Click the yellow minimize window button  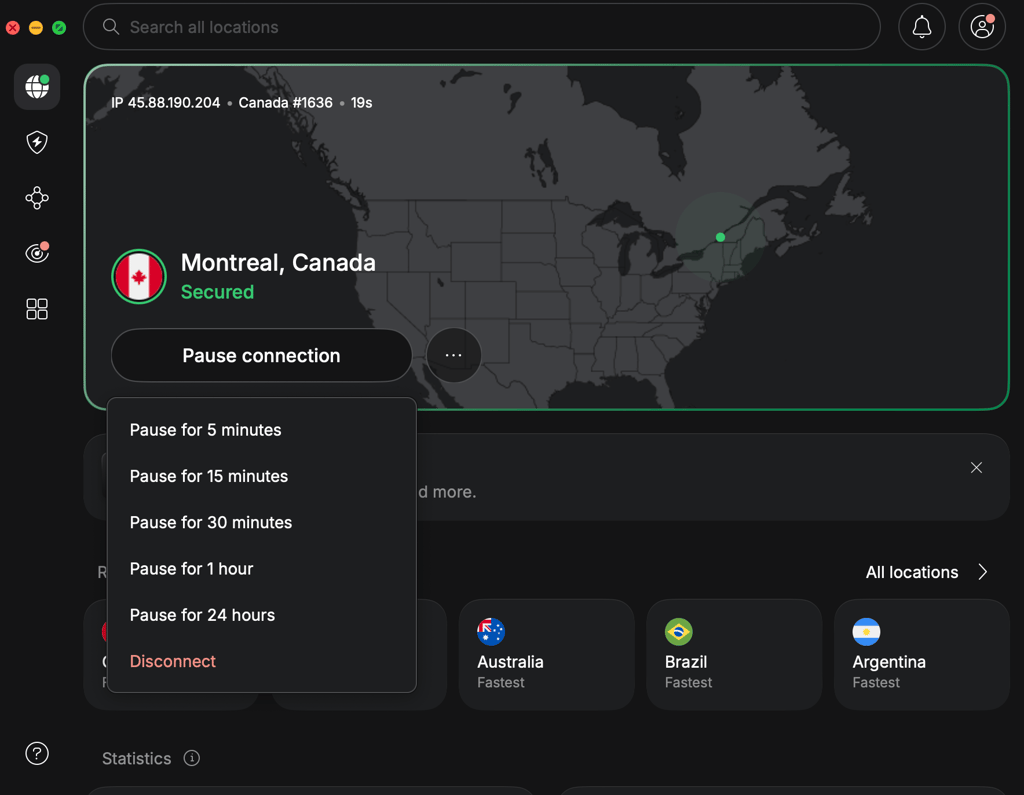pyautogui.click(x=36, y=27)
